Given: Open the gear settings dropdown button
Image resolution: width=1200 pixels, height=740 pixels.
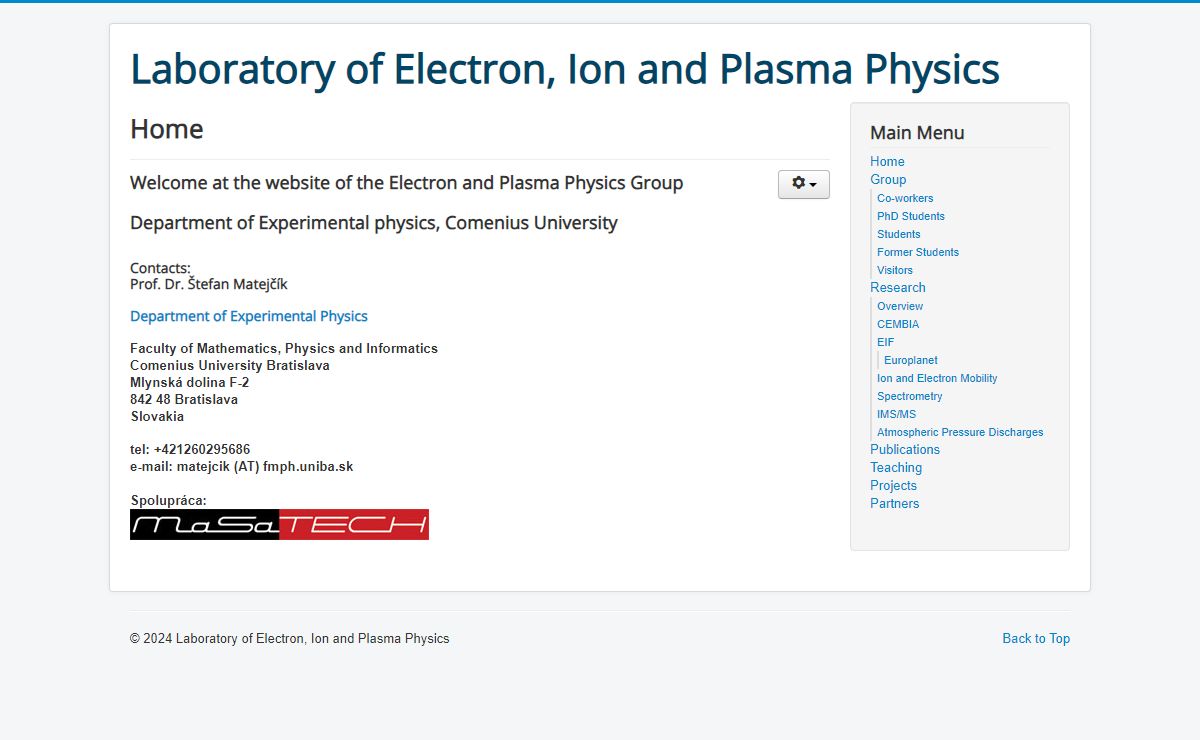Looking at the screenshot, I should point(804,184).
